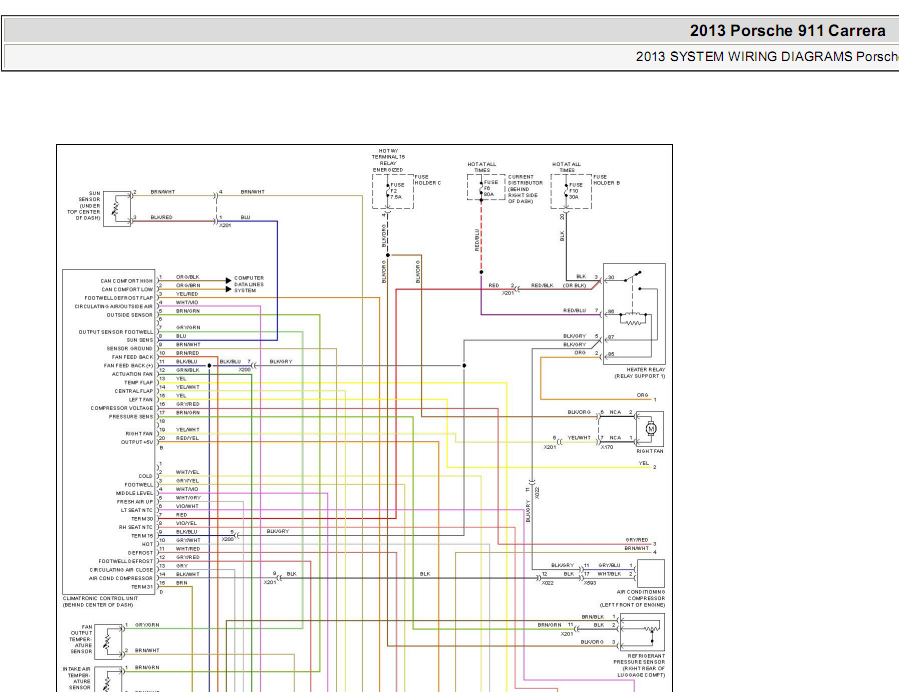Select the 'TERM 30' pin label
Viewport: 899px width, 692px height.
pos(142,519)
